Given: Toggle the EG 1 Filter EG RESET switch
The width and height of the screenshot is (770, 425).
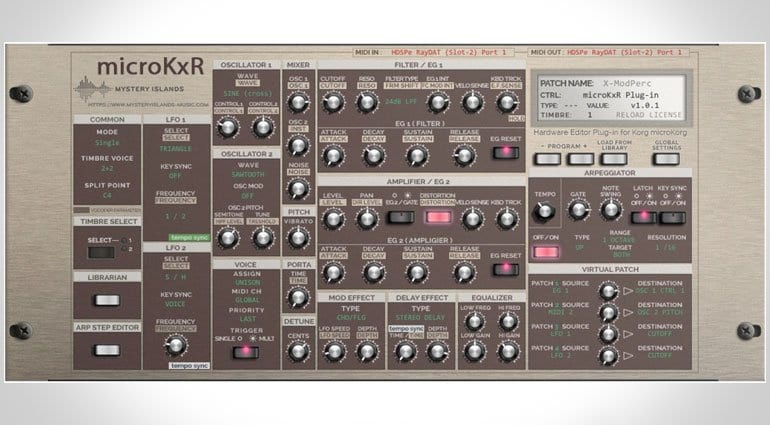Looking at the screenshot, I should click(505, 152).
